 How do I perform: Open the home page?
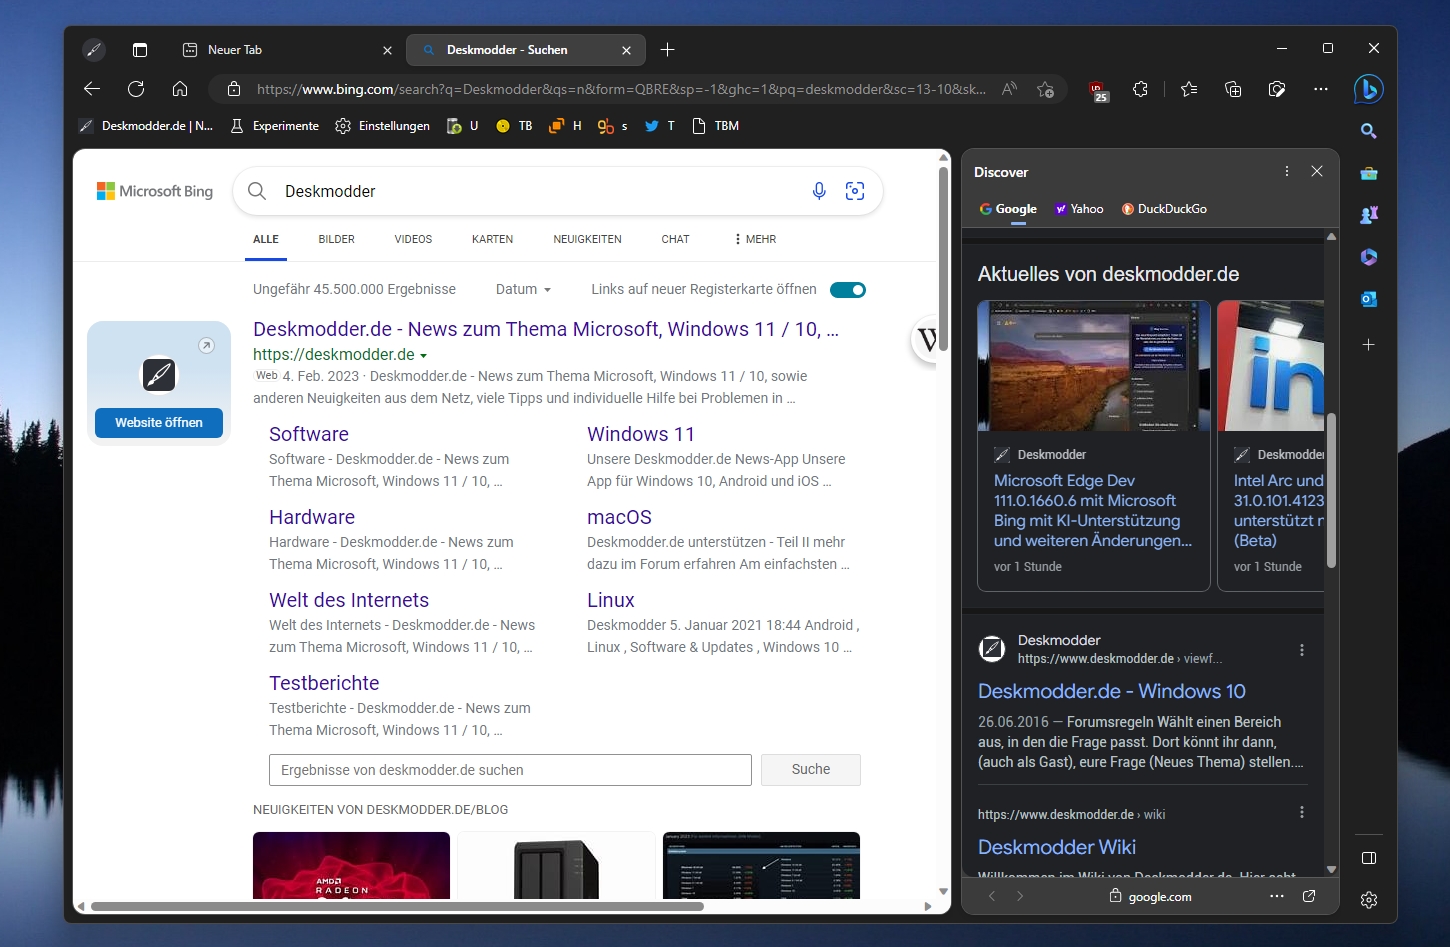point(180,89)
